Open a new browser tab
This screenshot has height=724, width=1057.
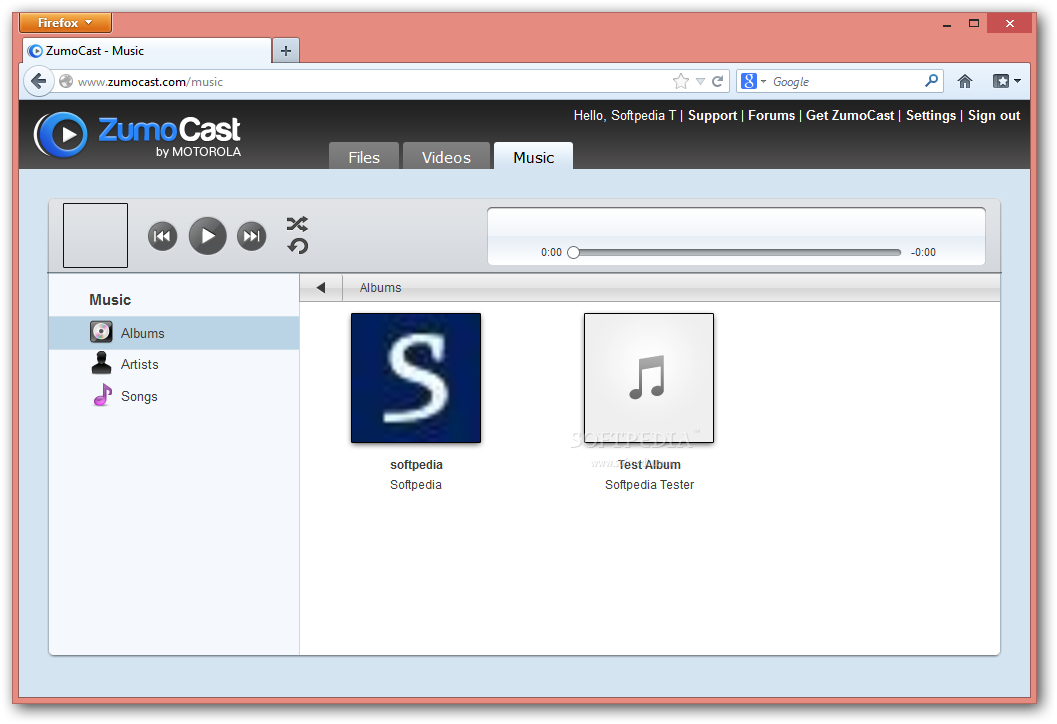pyautogui.click(x=286, y=51)
